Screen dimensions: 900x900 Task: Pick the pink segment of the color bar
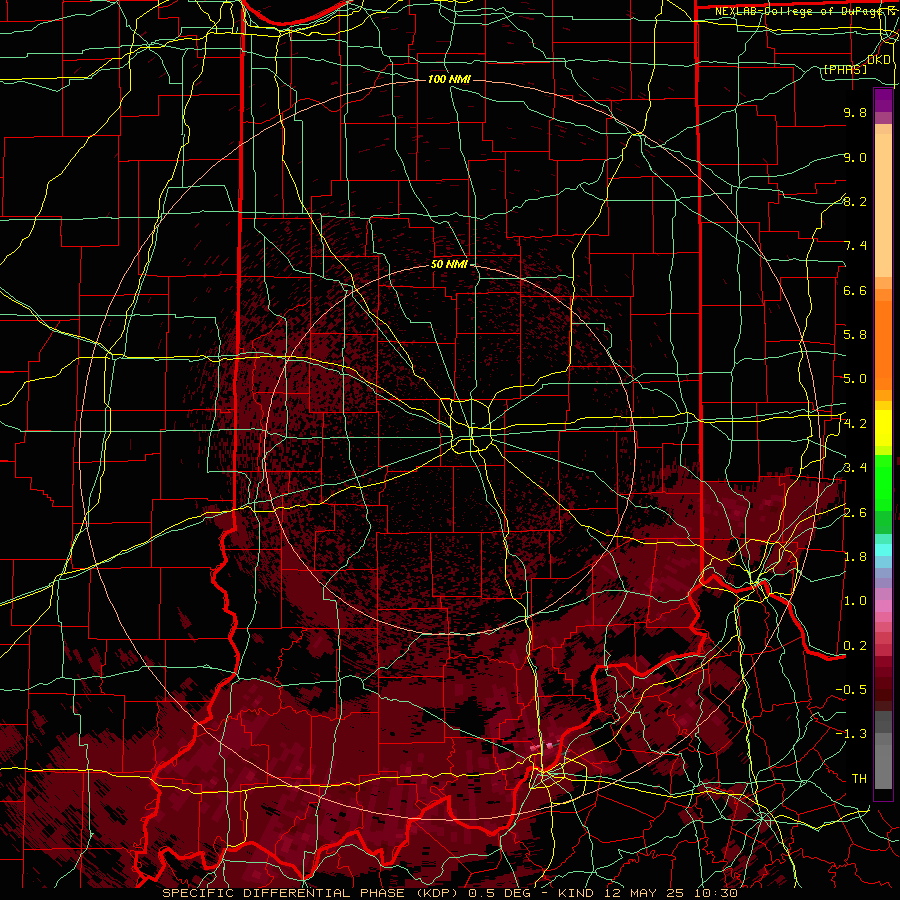[x=883, y=606]
